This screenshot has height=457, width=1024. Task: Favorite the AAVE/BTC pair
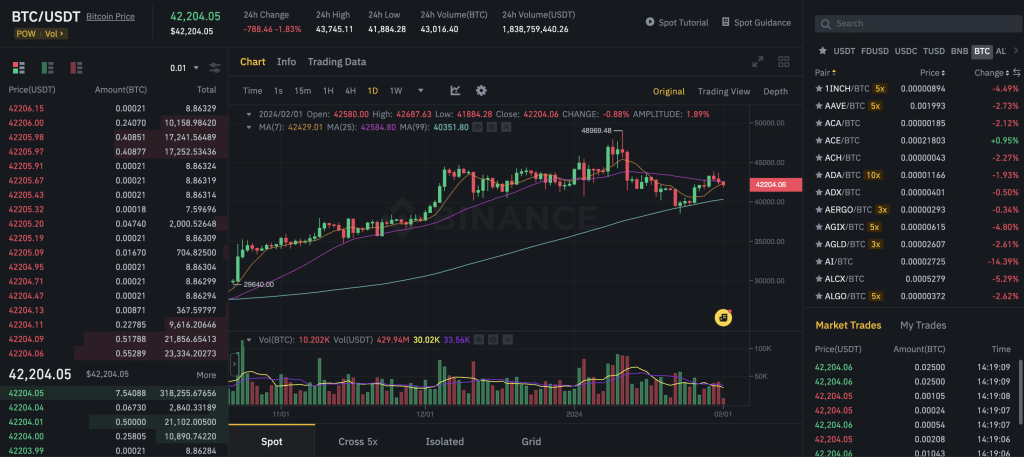[819, 106]
